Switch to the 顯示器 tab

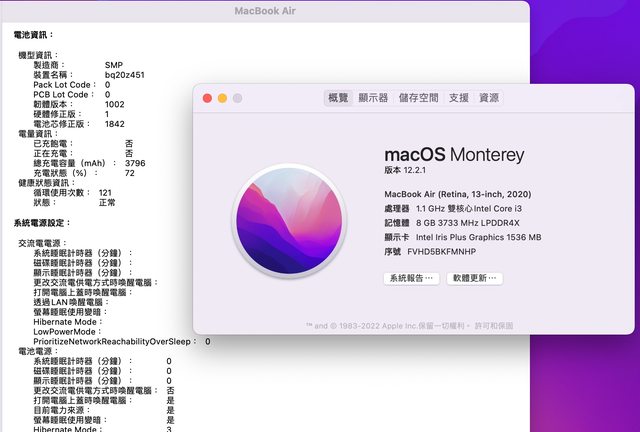pos(373,98)
